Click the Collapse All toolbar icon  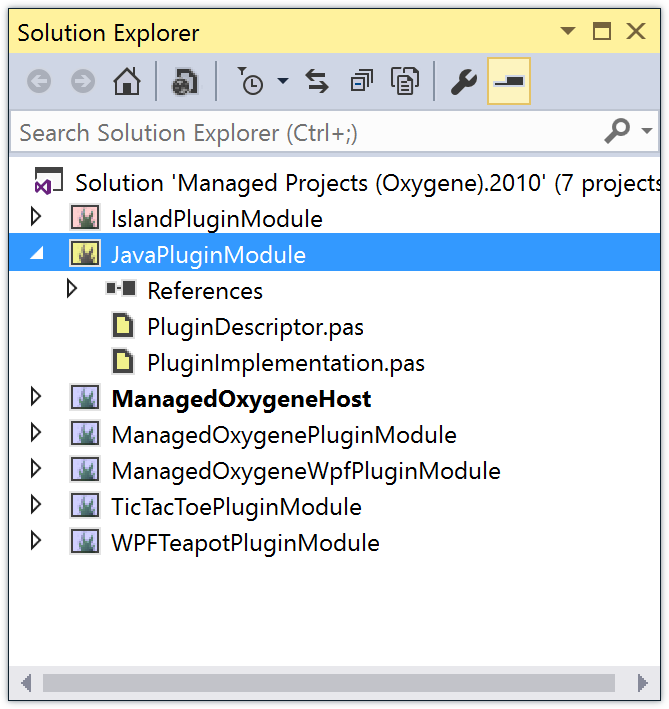coord(362,81)
